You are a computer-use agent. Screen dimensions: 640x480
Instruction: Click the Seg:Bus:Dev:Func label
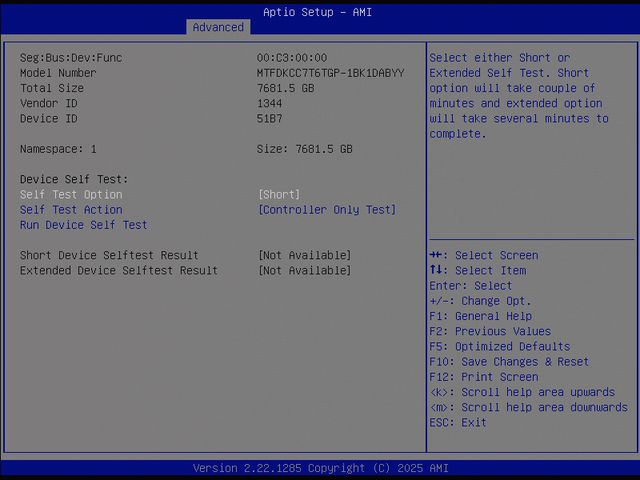(x=71, y=58)
